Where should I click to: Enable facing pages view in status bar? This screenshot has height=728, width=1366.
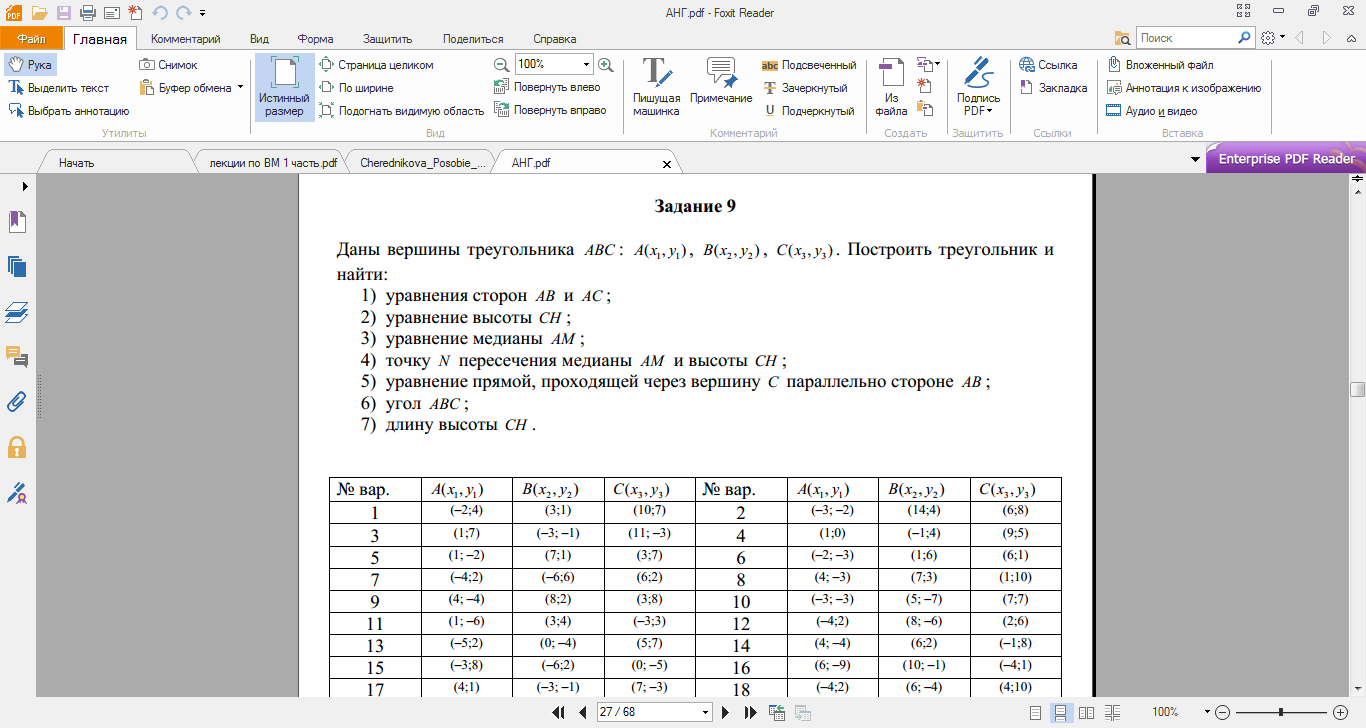point(1086,712)
